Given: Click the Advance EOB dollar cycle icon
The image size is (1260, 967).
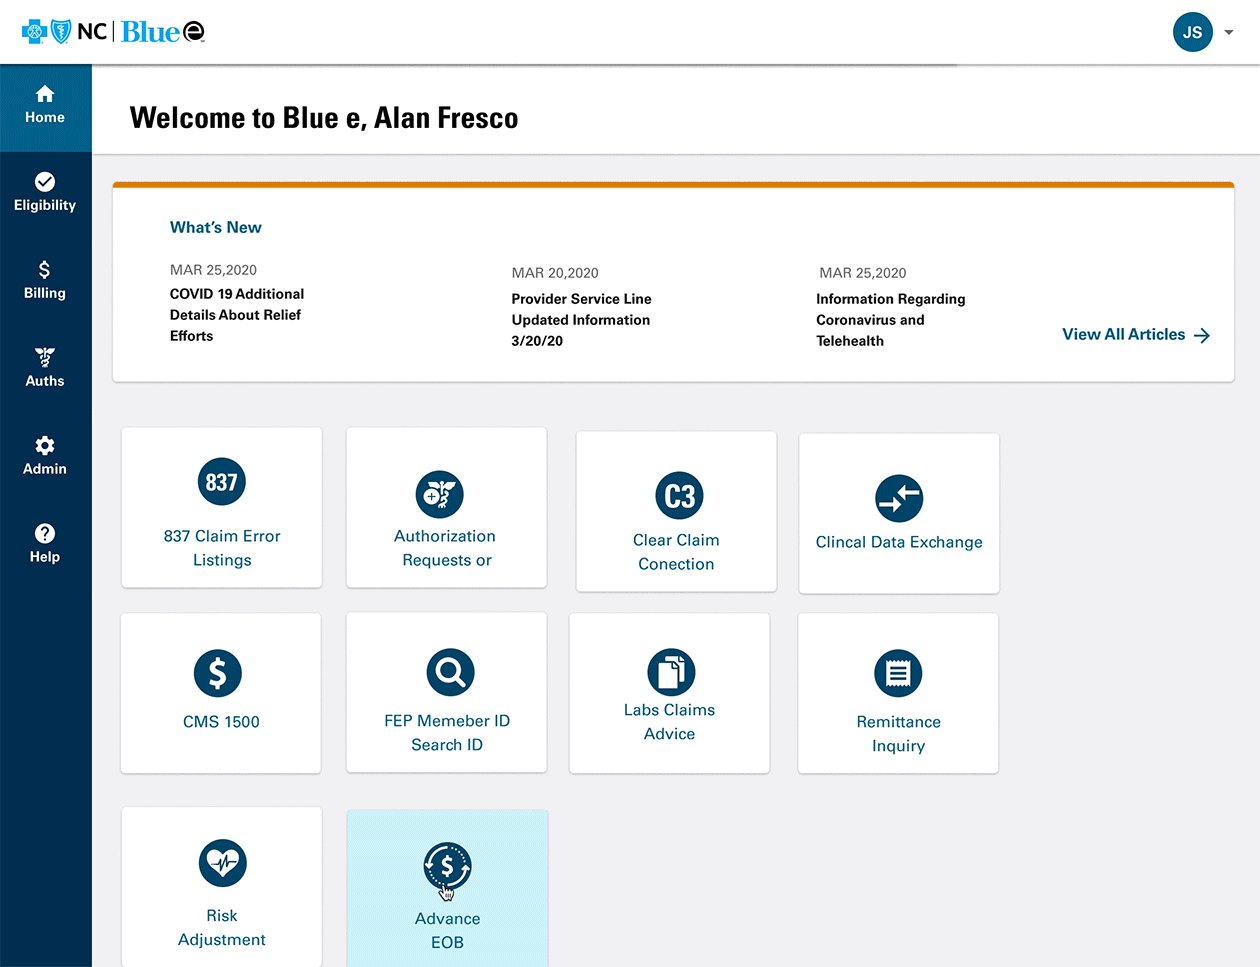Looking at the screenshot, I should 447,866.
